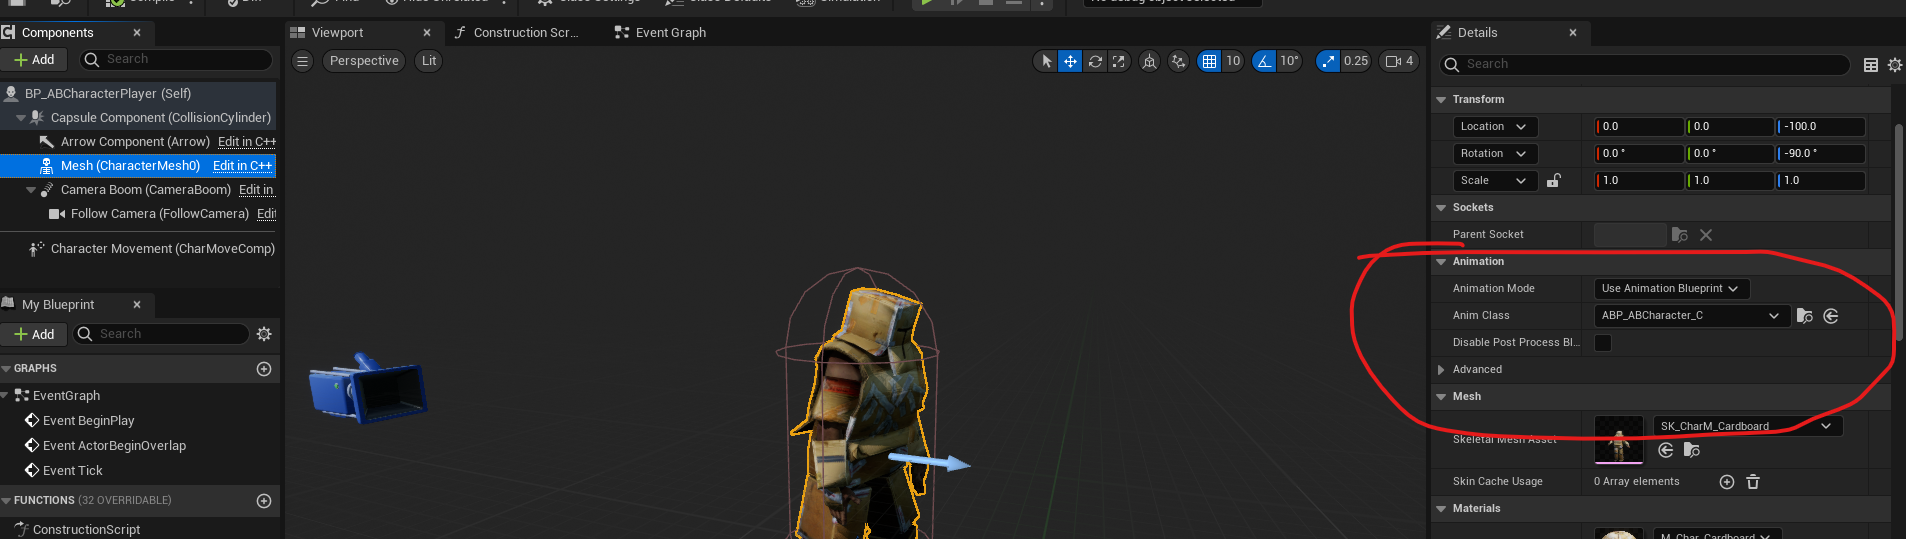This screenshot has width=1906, height=539.
Task: Cycle the world/local coordinate system icon
Action: coord(1150,61)
